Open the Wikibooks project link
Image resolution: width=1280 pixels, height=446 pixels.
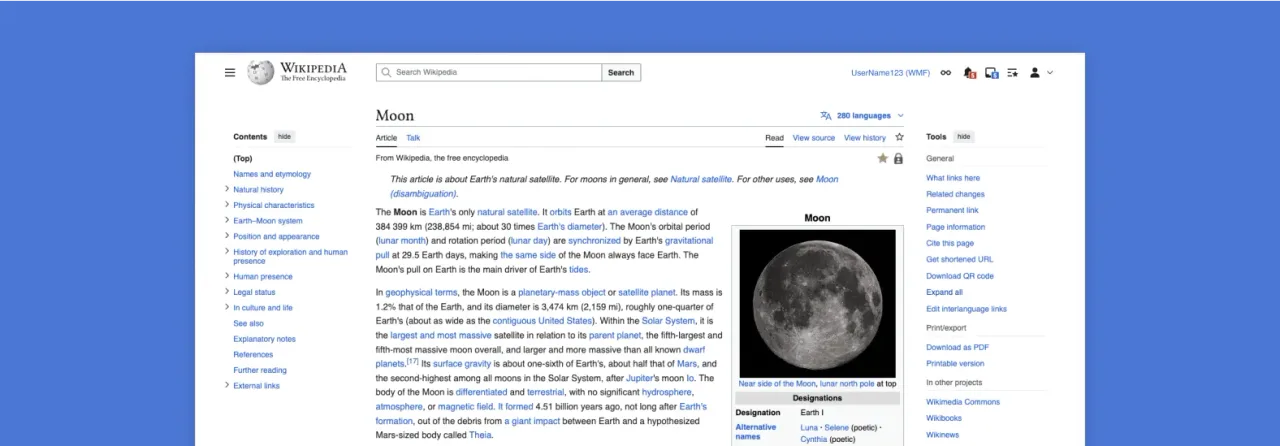pos(946,418)
